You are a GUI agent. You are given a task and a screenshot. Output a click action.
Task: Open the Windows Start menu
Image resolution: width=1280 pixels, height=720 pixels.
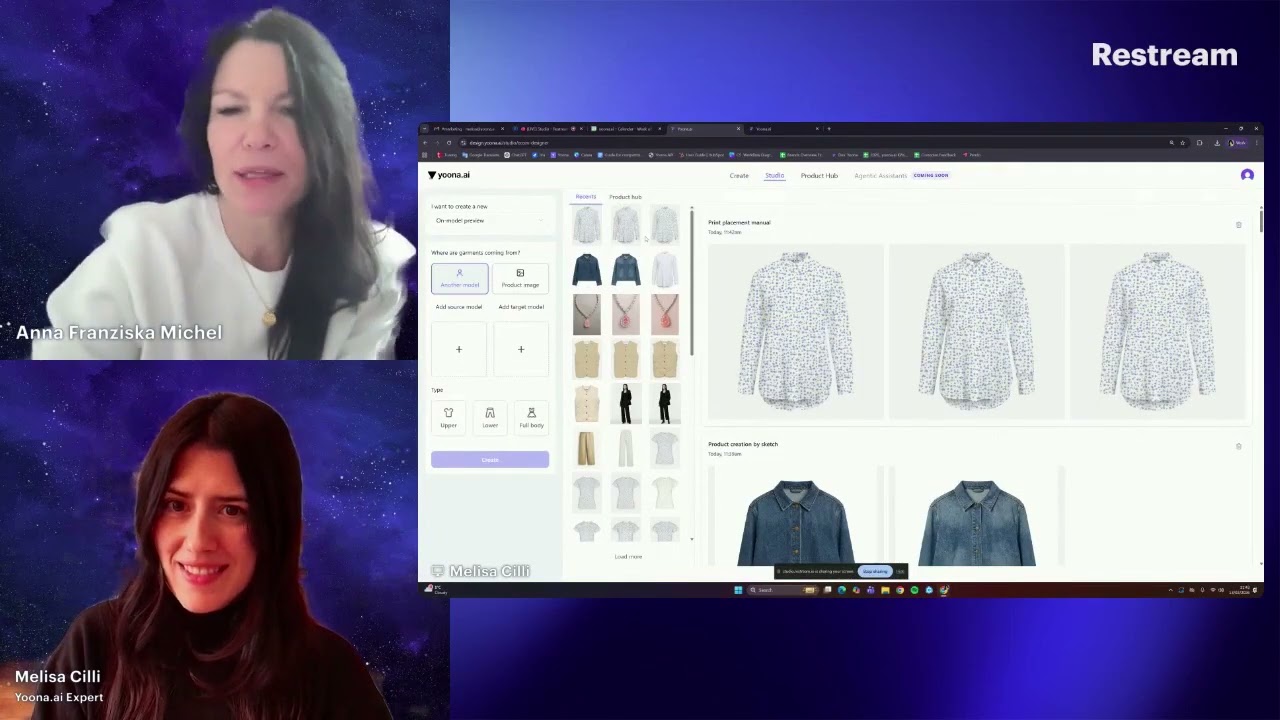click(x=738, y=590)
